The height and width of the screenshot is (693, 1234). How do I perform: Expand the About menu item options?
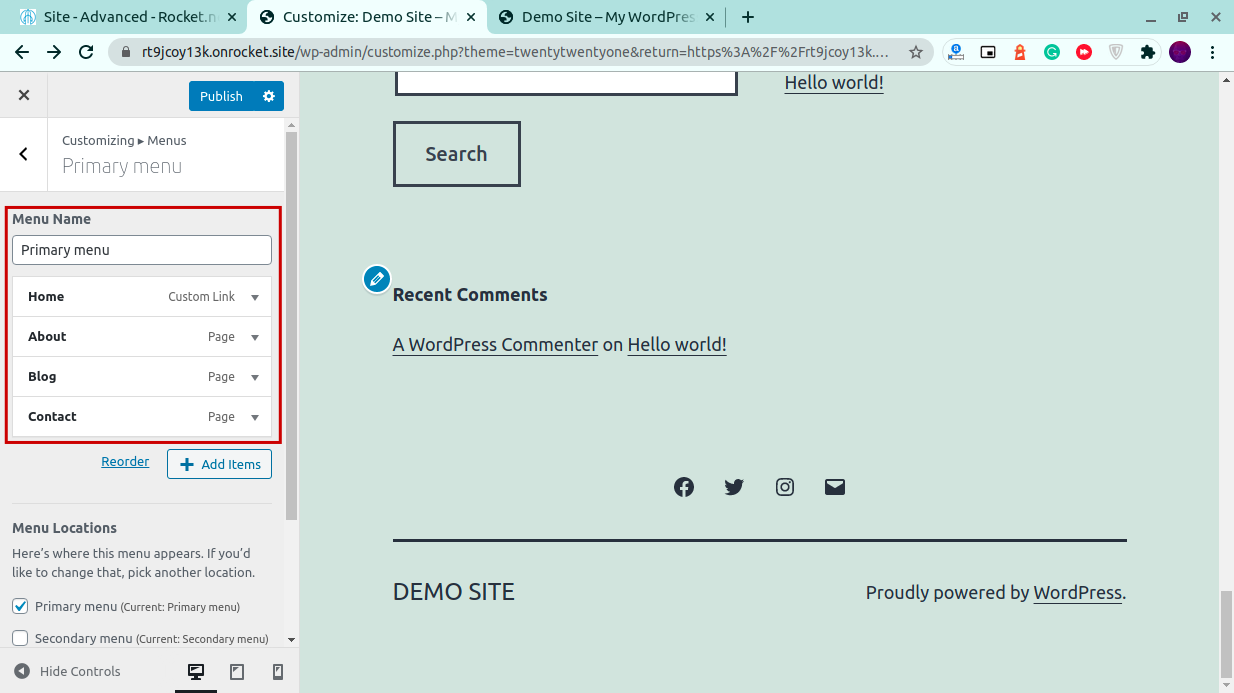click(255, 337)
